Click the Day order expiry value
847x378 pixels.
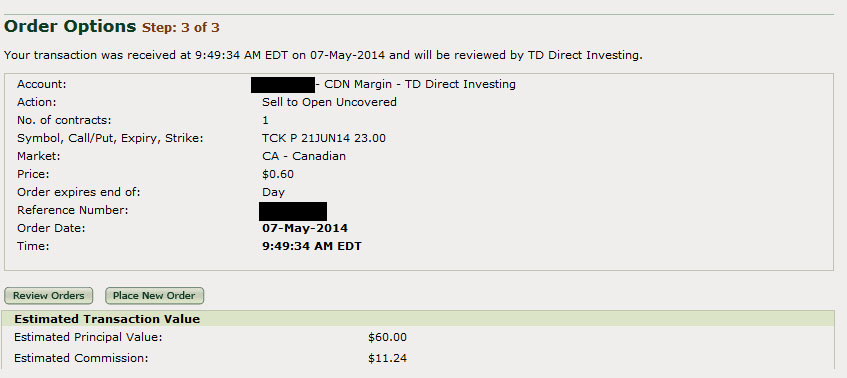click(x=273, y=192)
